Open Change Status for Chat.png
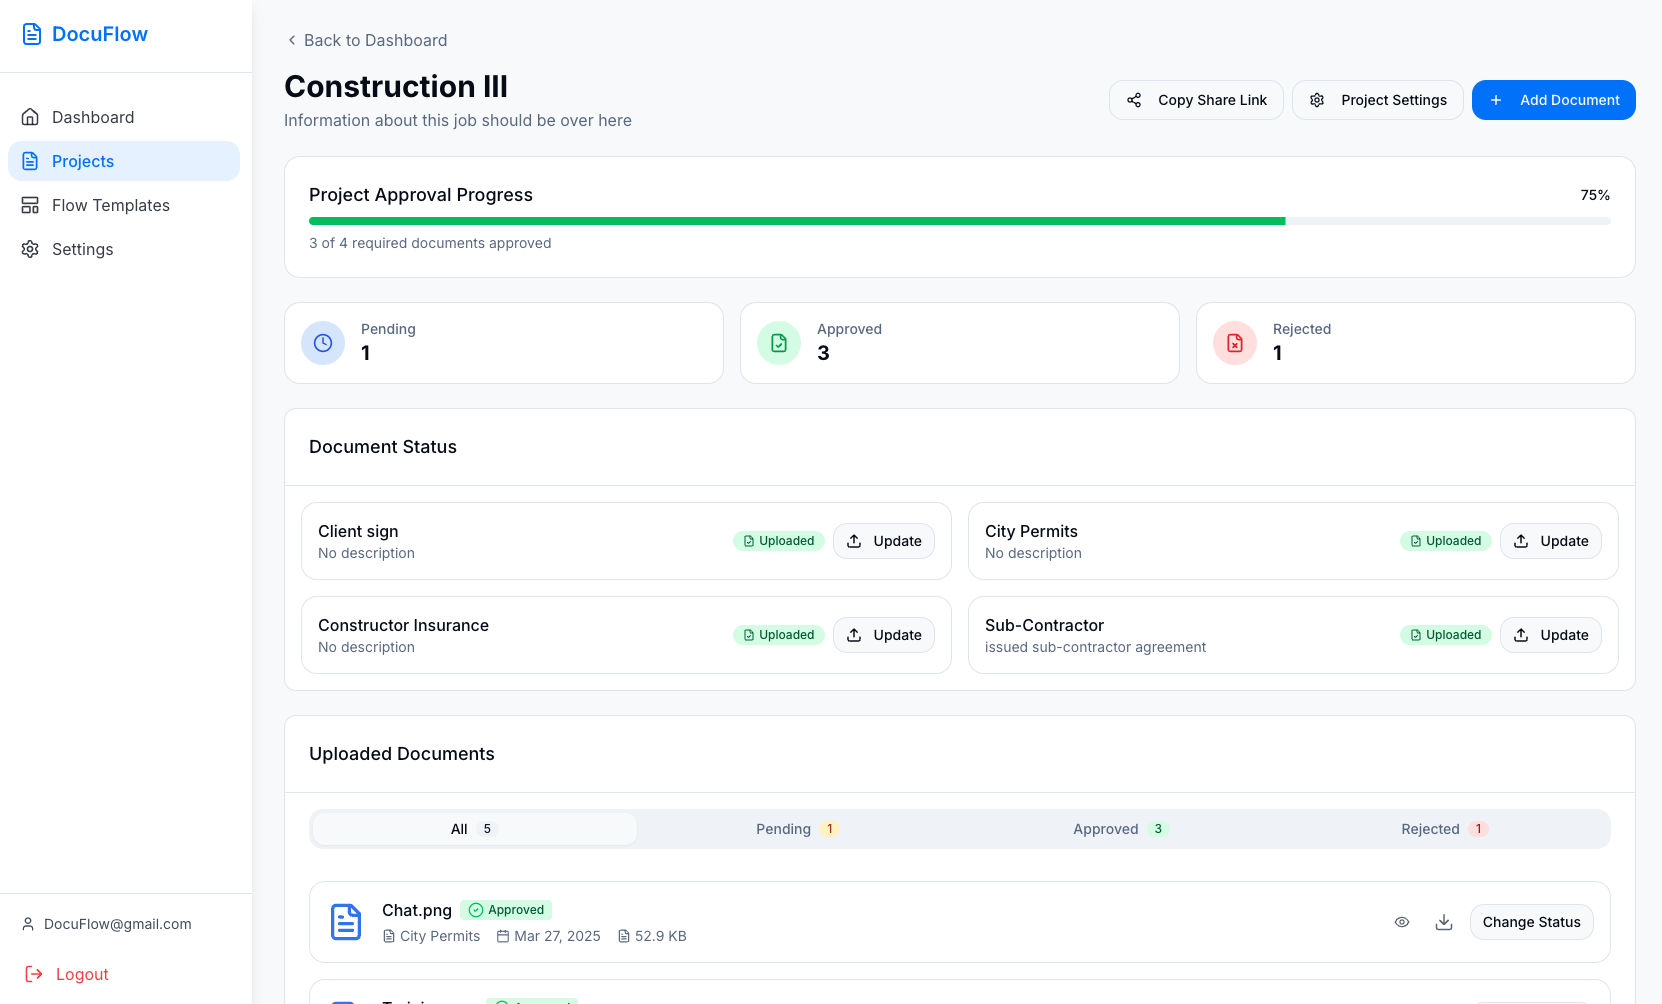The width and height of the screenshot is (1662, 1004). coord(1531,922)
